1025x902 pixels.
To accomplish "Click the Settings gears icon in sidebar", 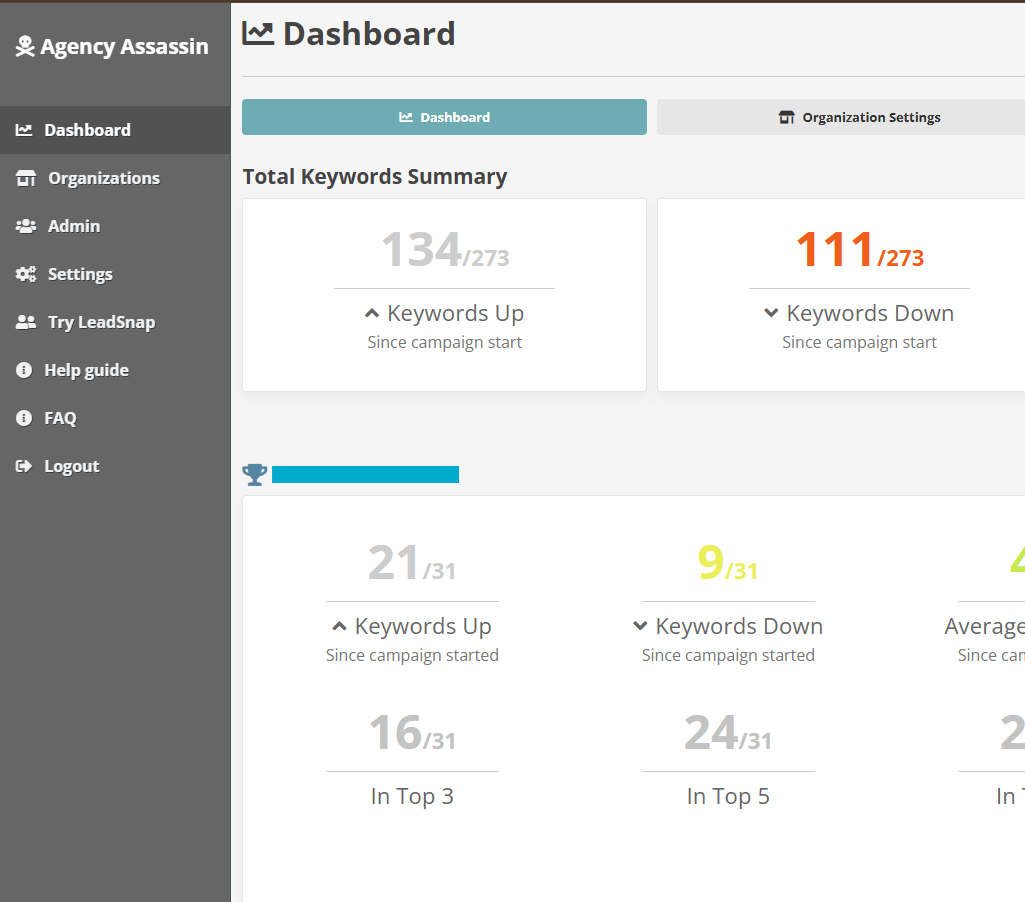I will coord(26,274).
